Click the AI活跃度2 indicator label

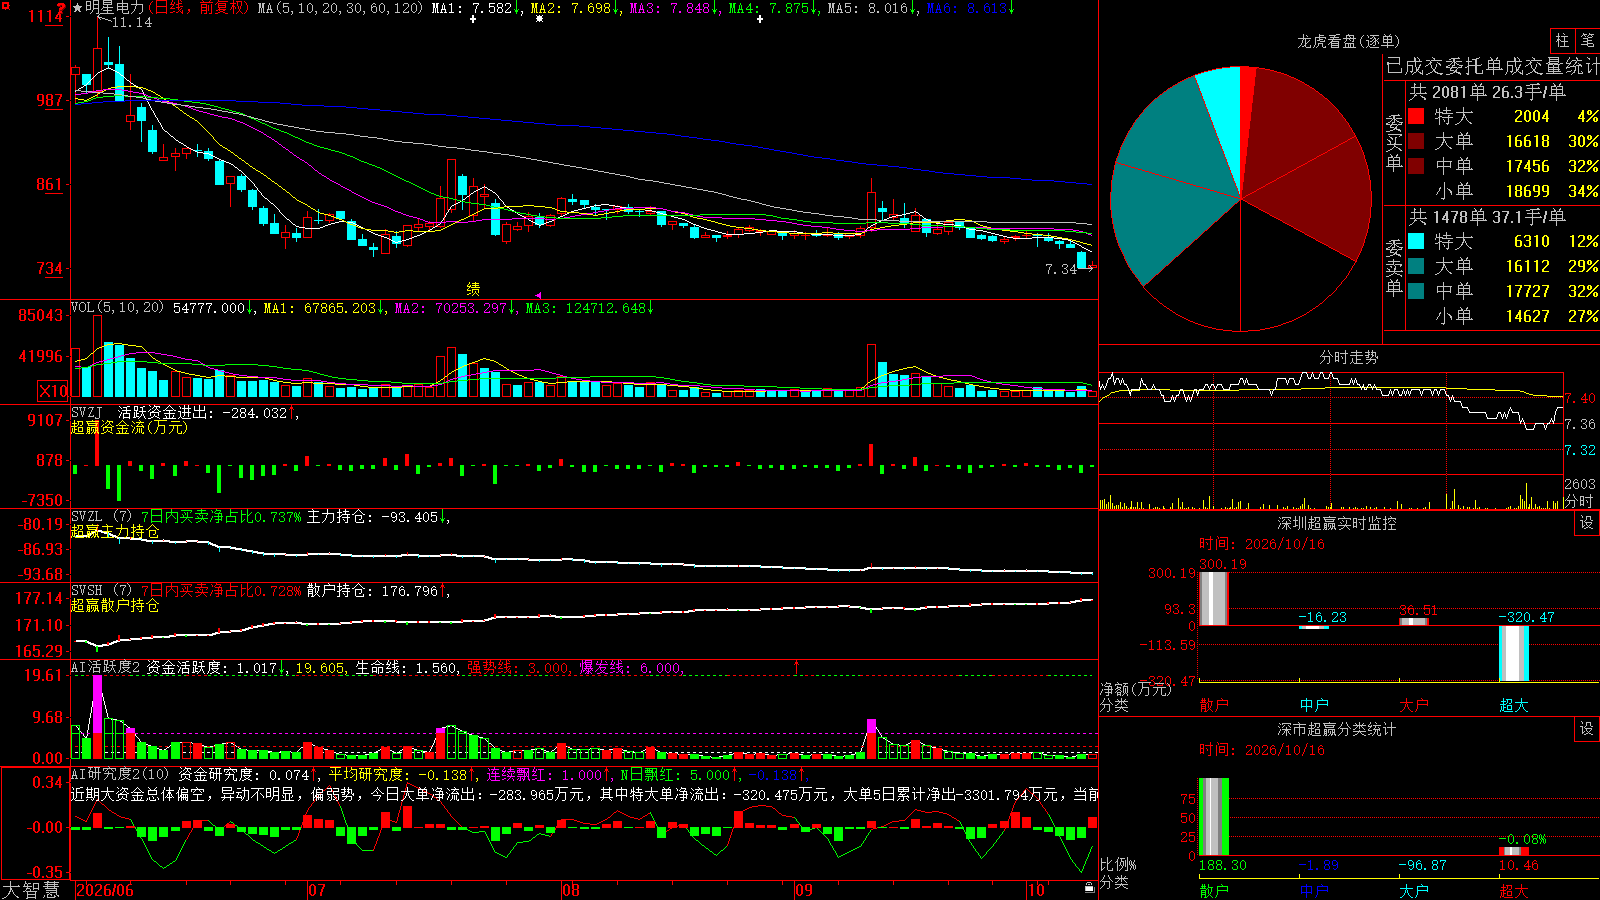click(106, 667)
